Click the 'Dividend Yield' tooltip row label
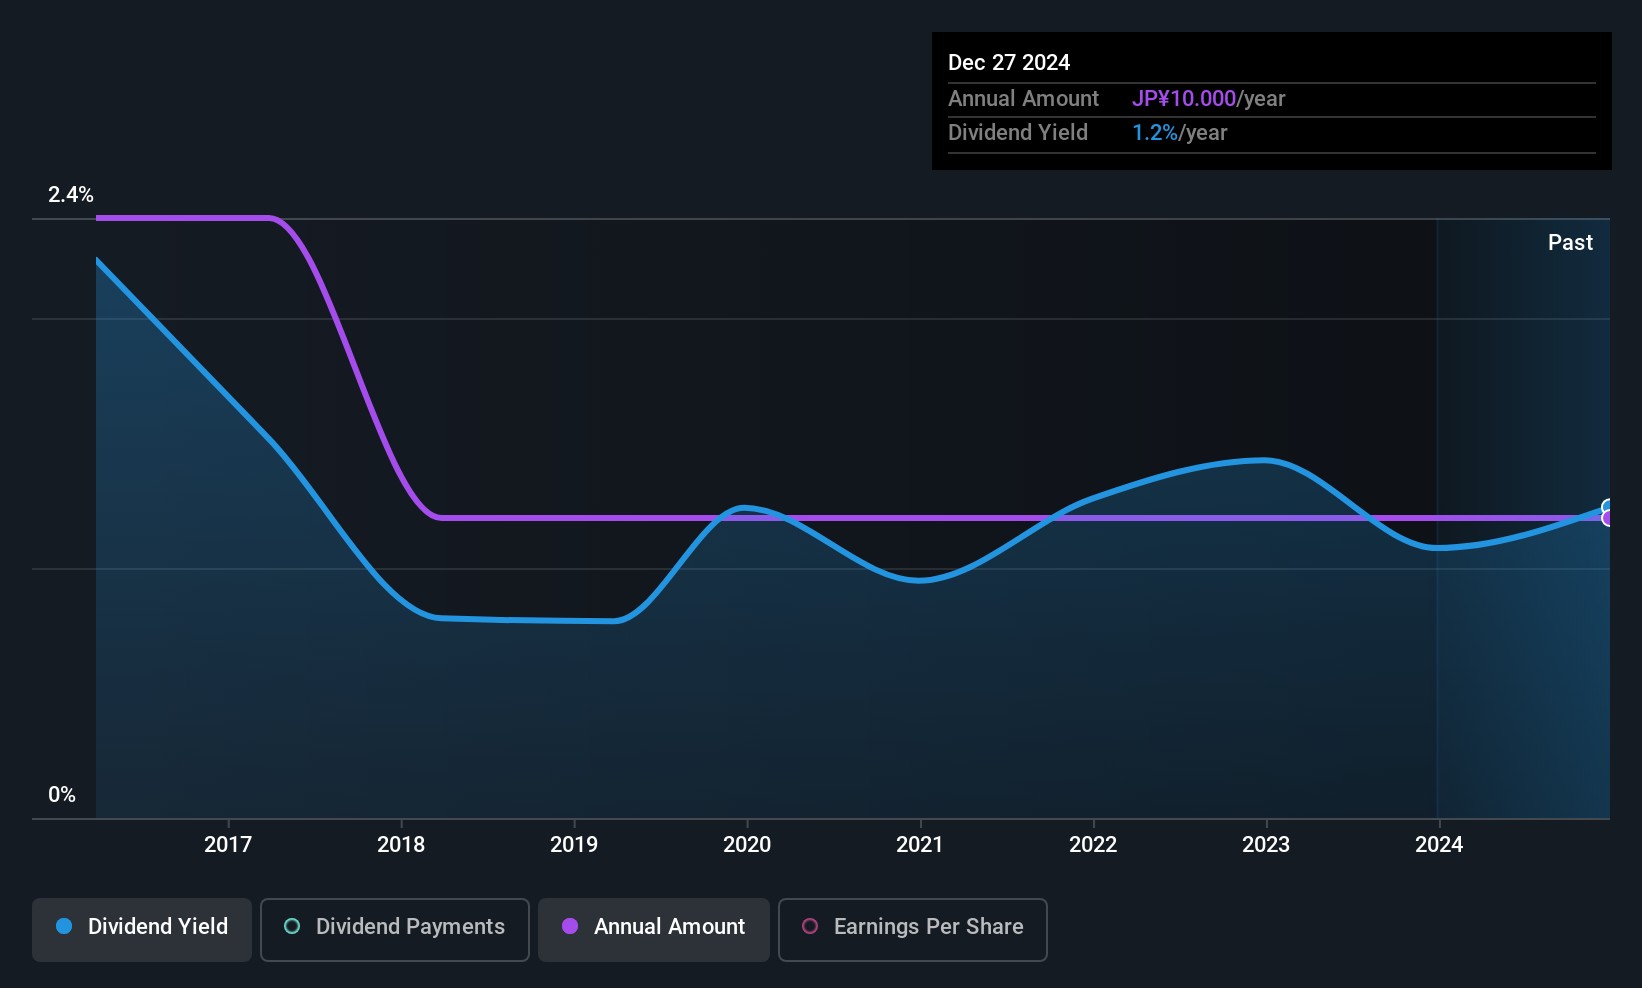1642x988 pixels. (1018, 132)
